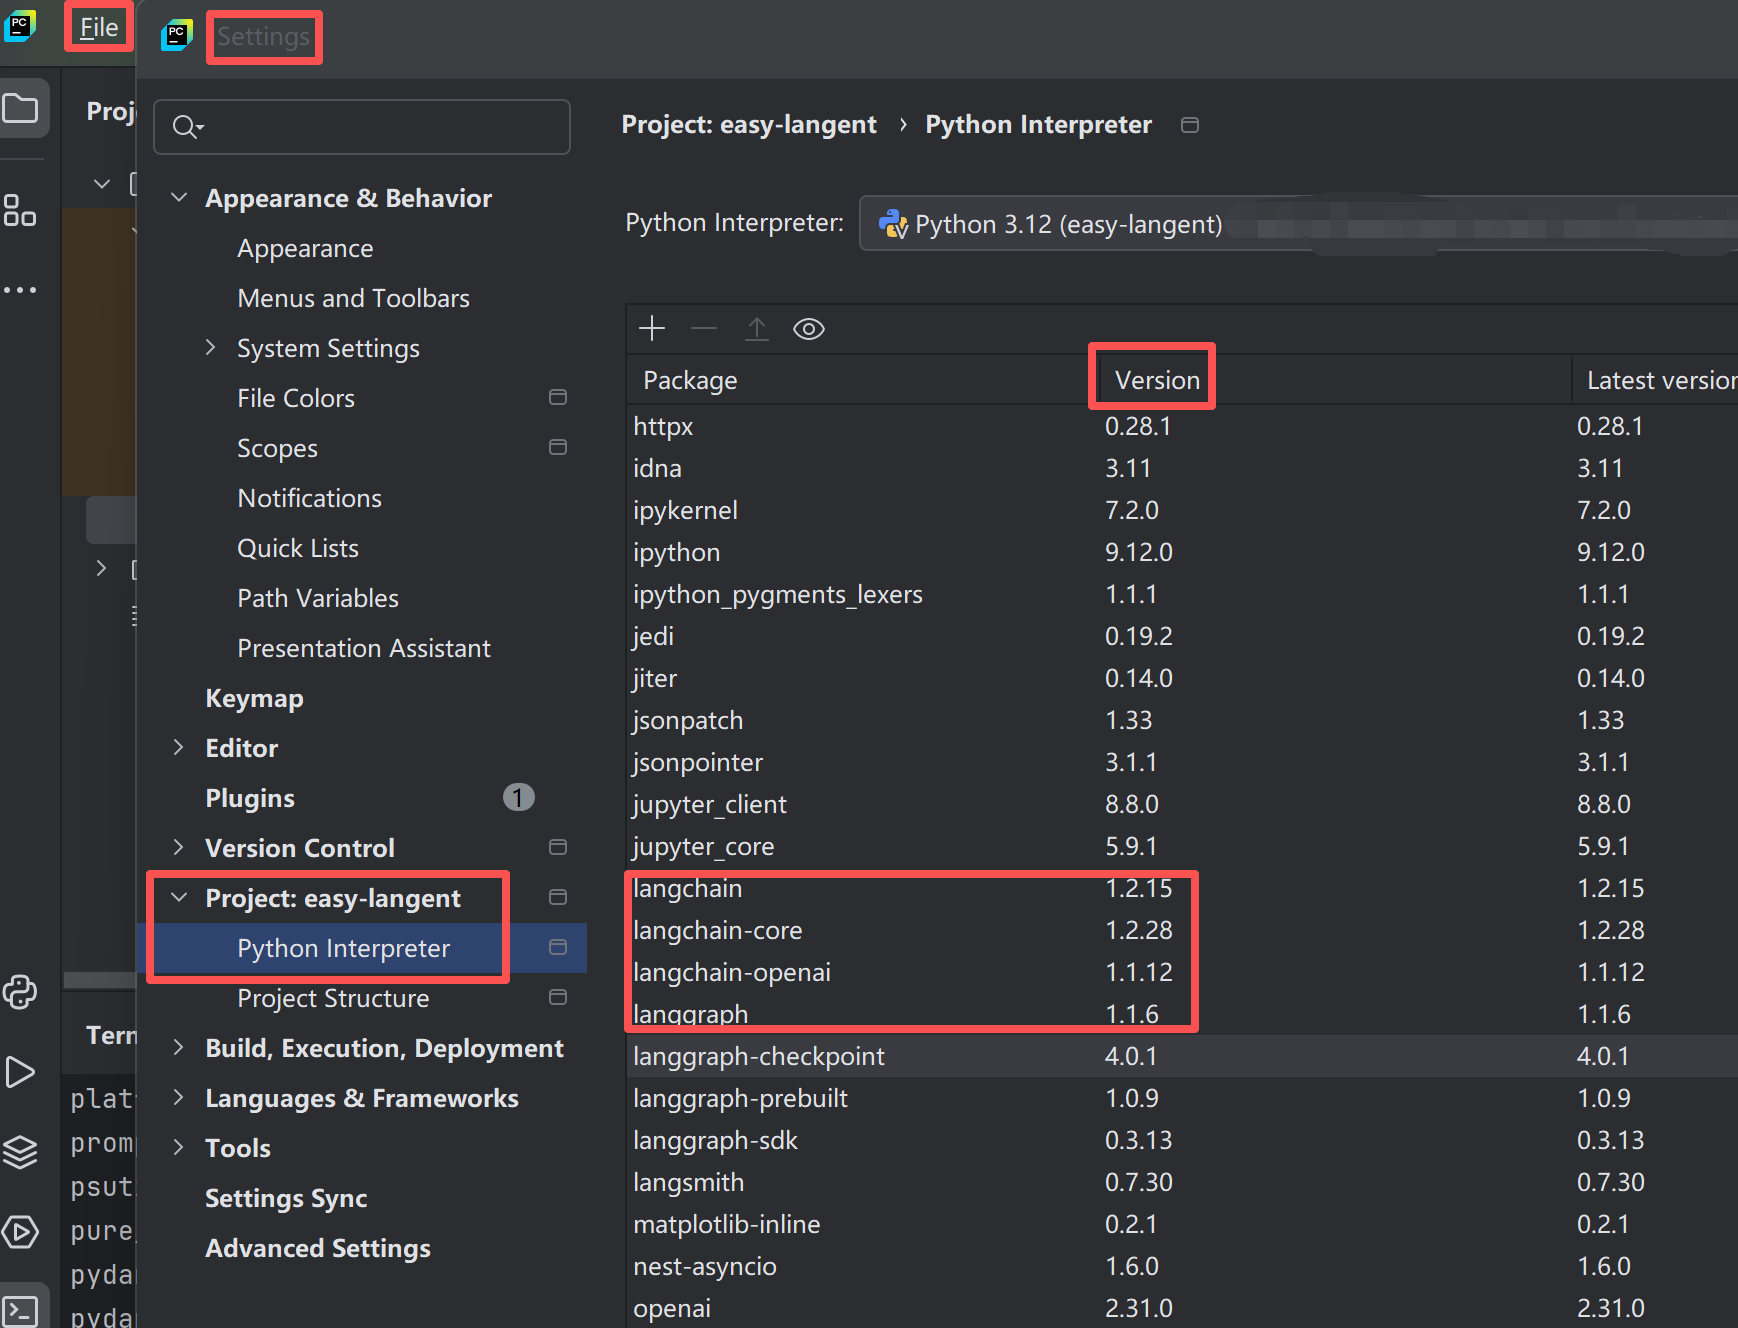1738x1328 pixels.
Task: Open the Python Packages layers icon
Action: (20, 1152)
